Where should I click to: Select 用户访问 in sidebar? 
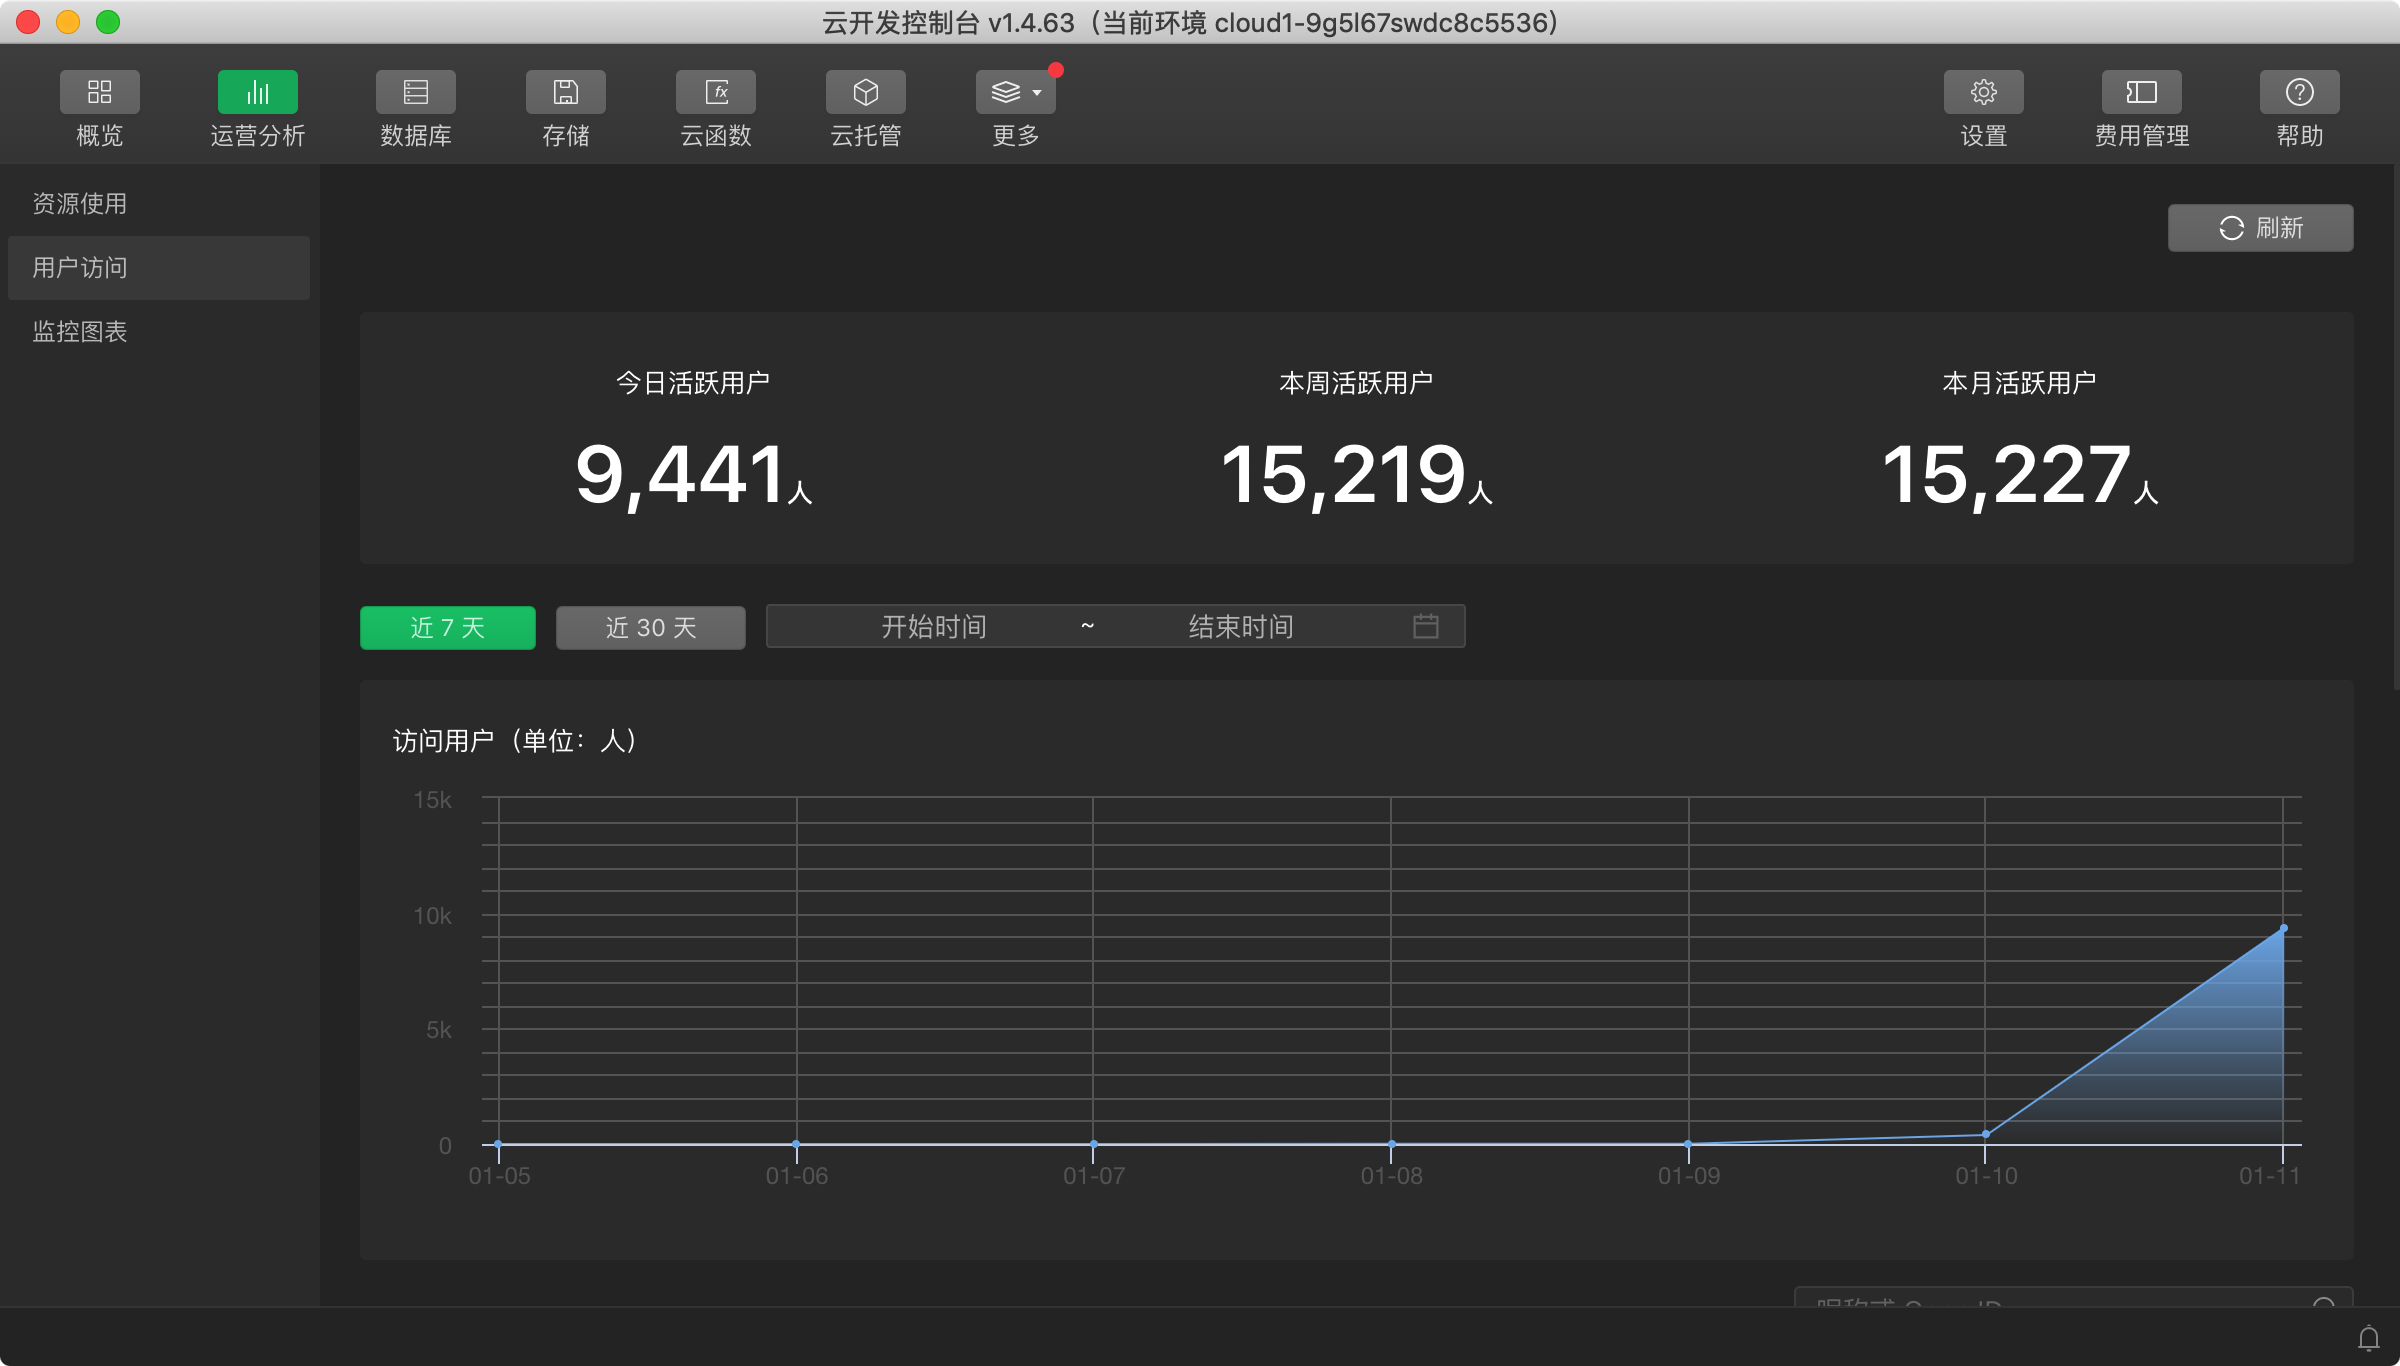tap(80, 268)
